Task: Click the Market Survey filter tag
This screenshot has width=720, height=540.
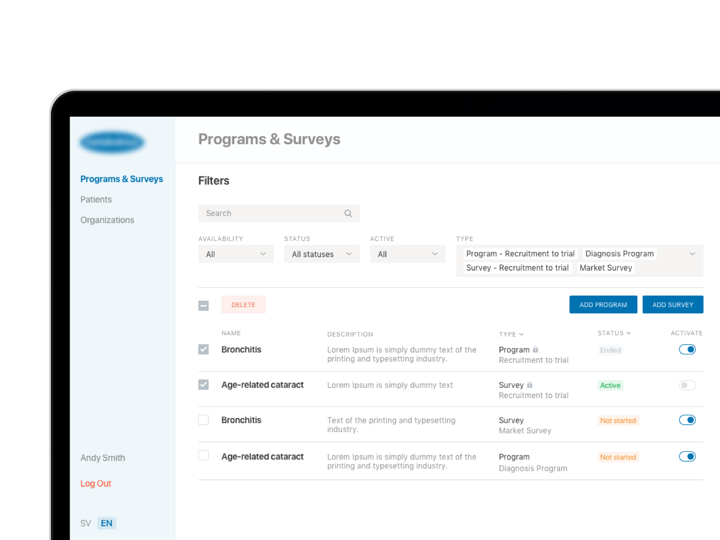Action: pyautogui.click(x=606, y=268)
